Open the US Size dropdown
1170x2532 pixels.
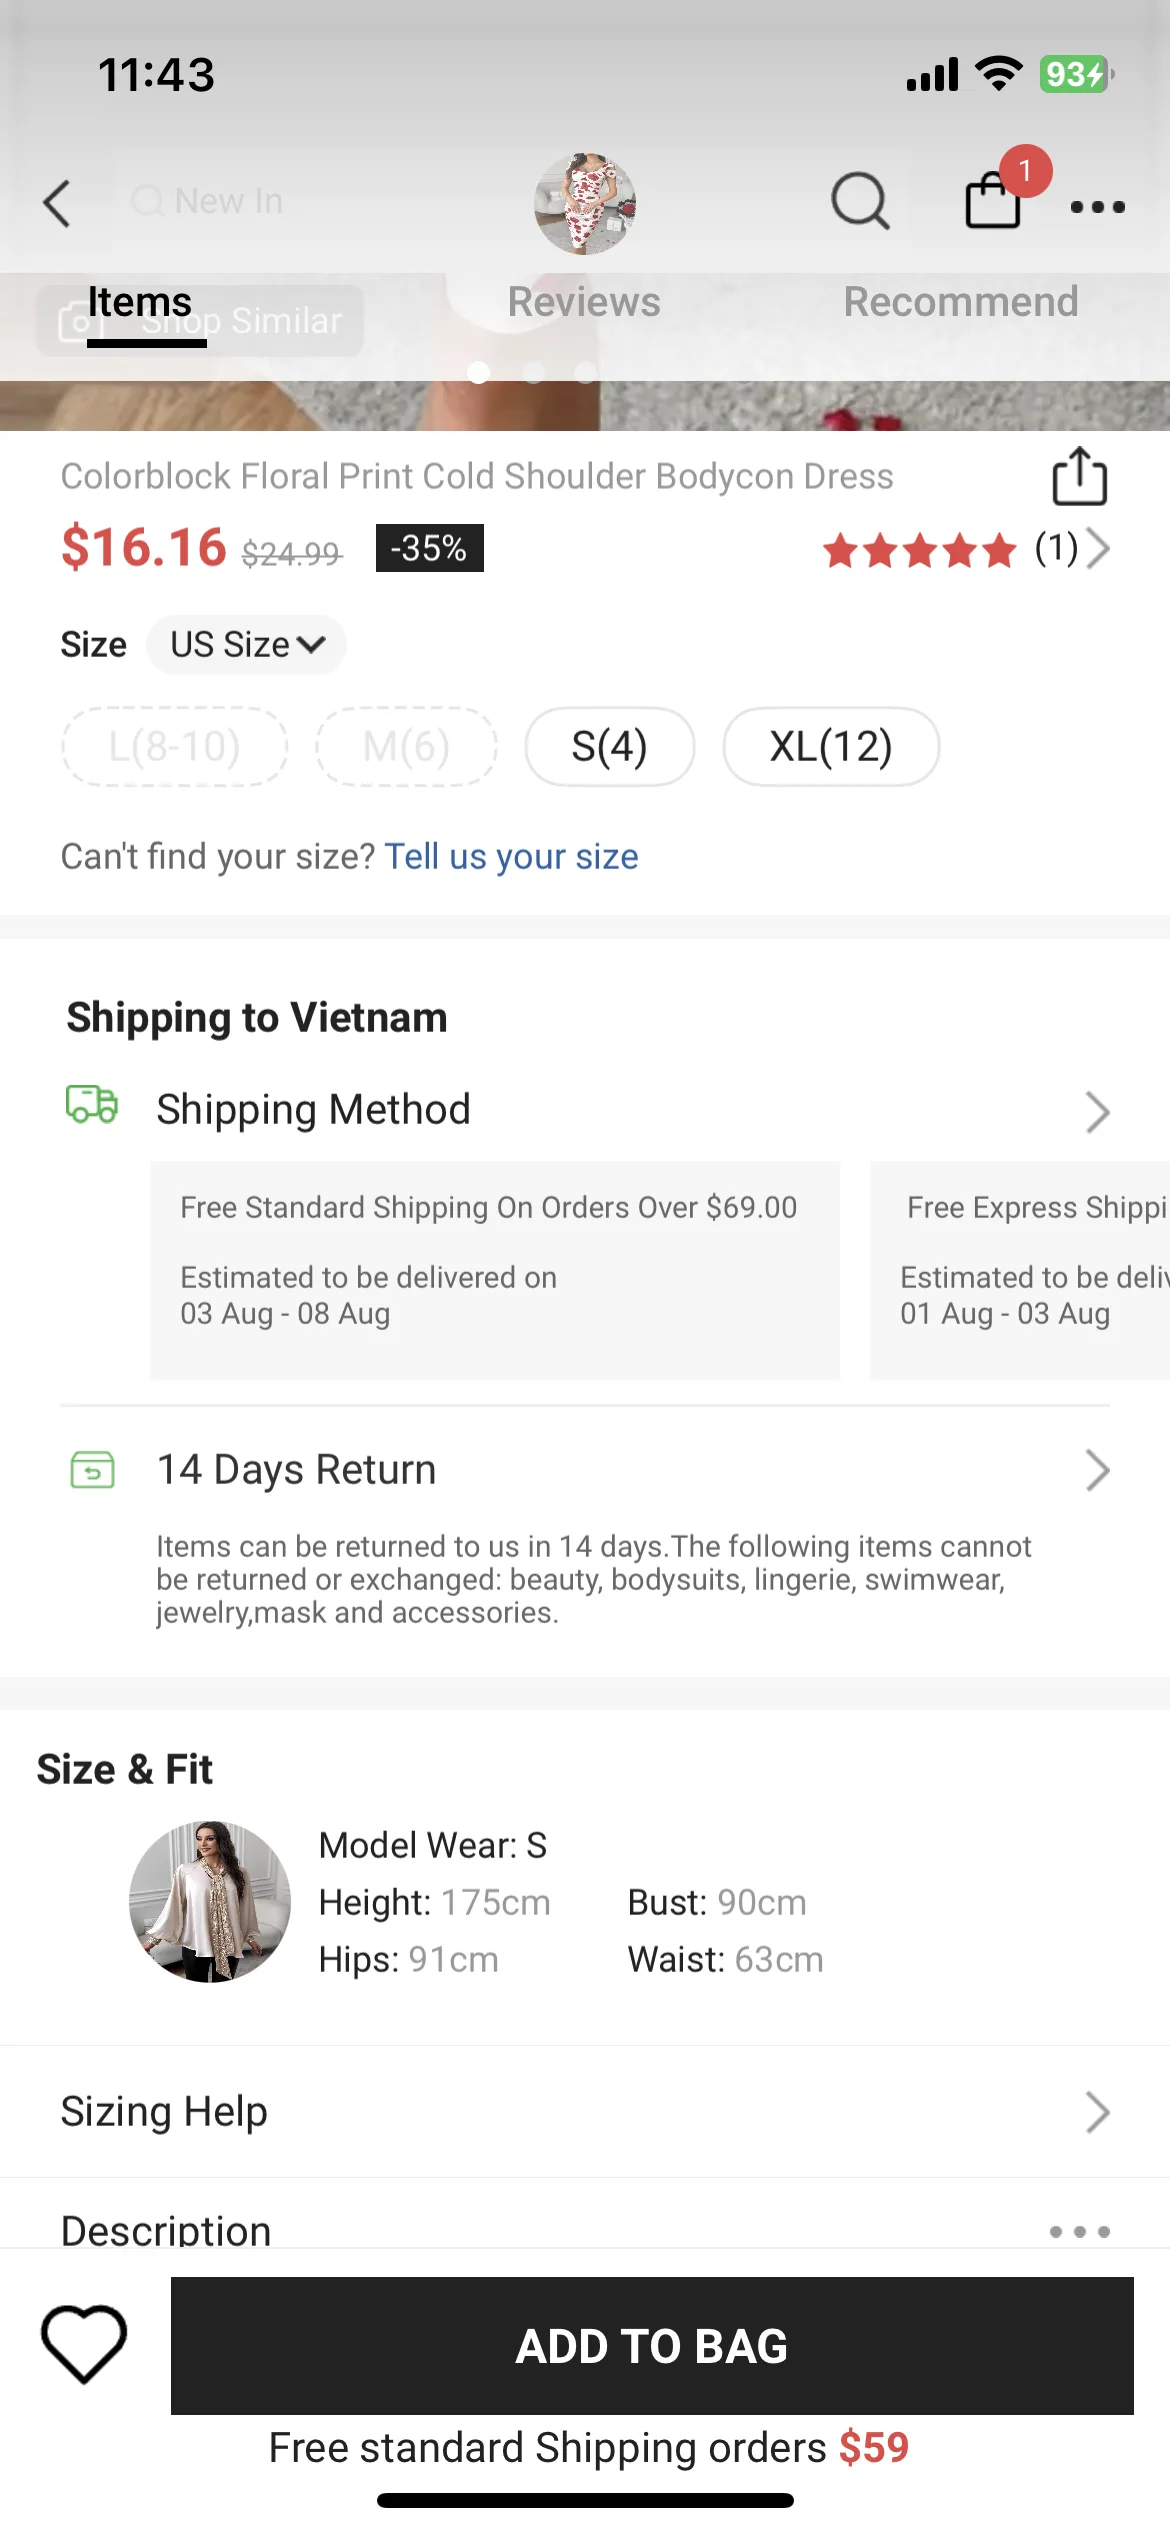tap(247, 645)
